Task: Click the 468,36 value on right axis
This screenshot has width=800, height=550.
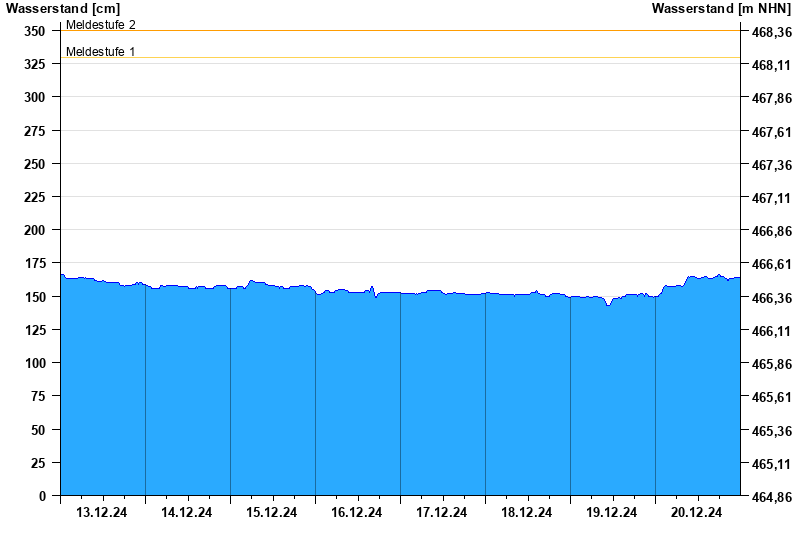Action: [771, 32]
